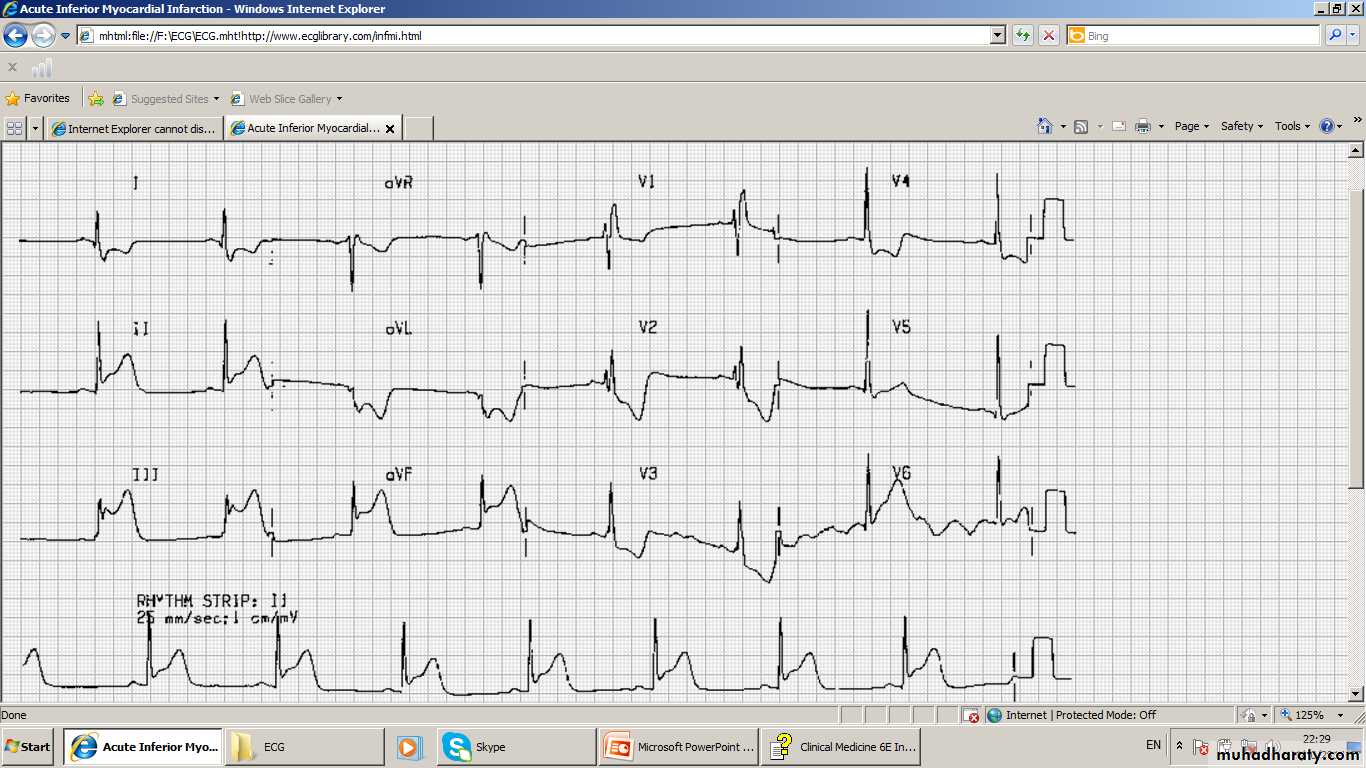Click the Read Mail envelope icon
1366x768 pixels.
(1118, 126)
